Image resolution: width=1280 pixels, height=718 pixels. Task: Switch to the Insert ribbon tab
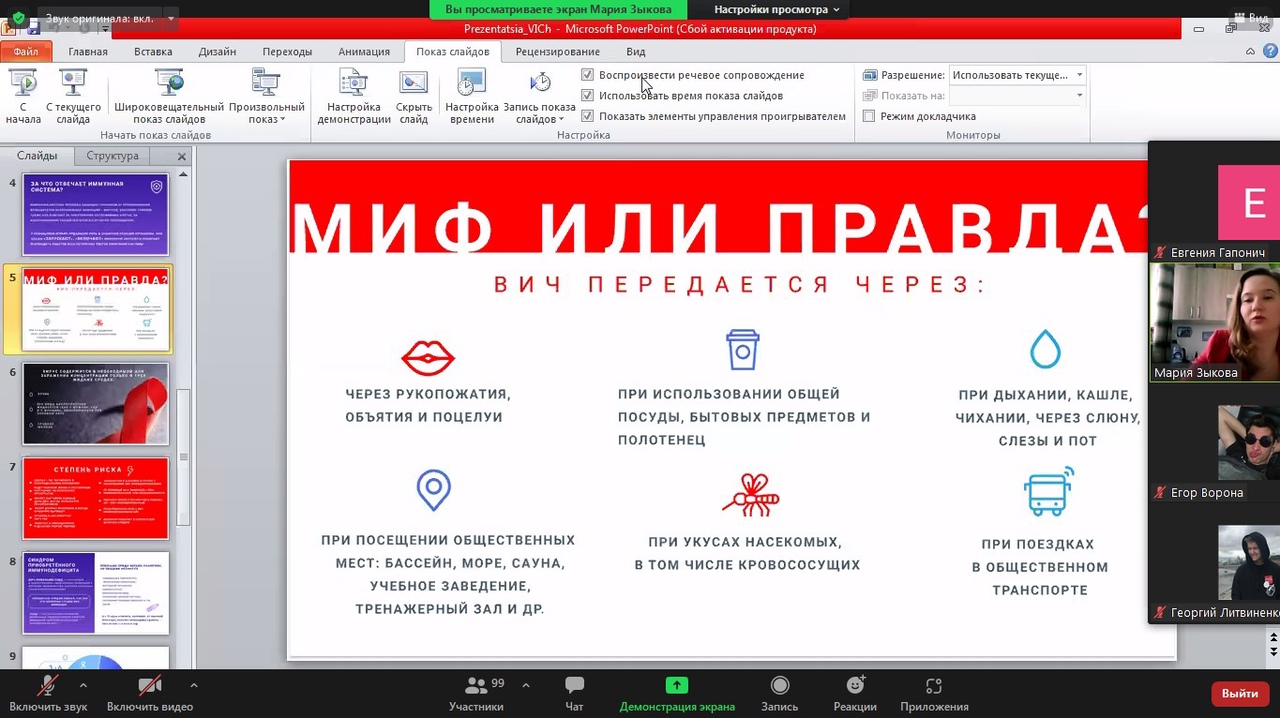pyautogui.click(x=153, y=52)
